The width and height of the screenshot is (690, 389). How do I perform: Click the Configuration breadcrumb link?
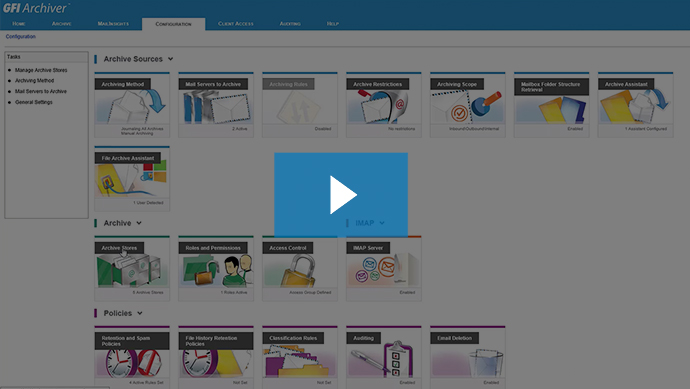[x=21, y=37]
